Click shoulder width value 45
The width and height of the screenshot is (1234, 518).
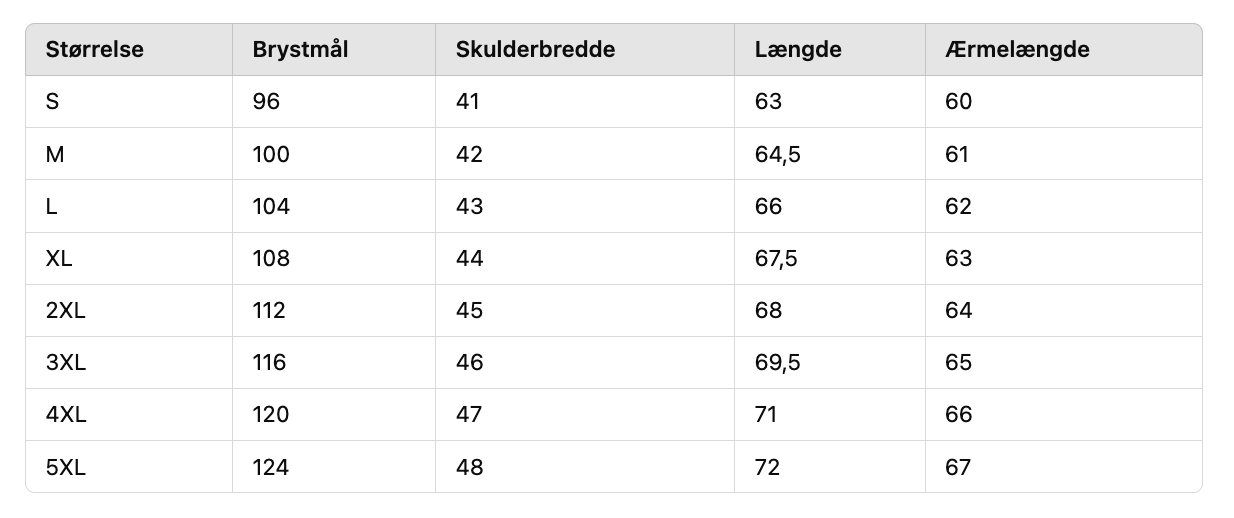pyautogui.click(x=469, y=311)
